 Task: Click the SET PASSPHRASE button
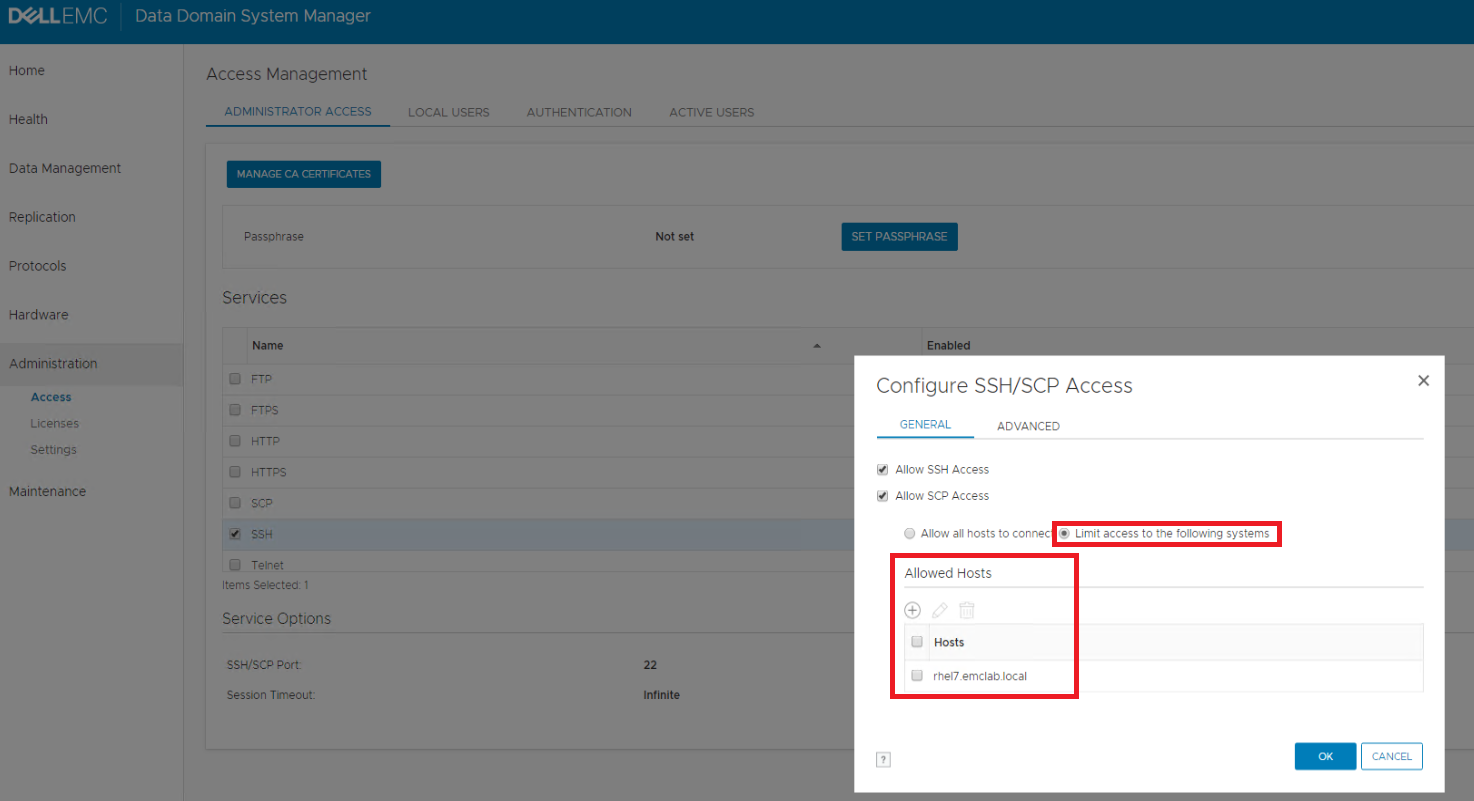(898, 236)
